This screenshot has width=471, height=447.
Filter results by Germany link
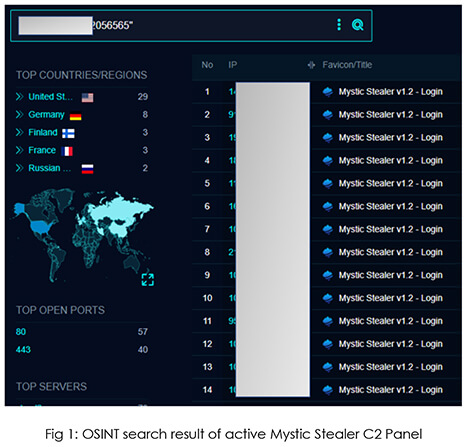coord(46,115)
